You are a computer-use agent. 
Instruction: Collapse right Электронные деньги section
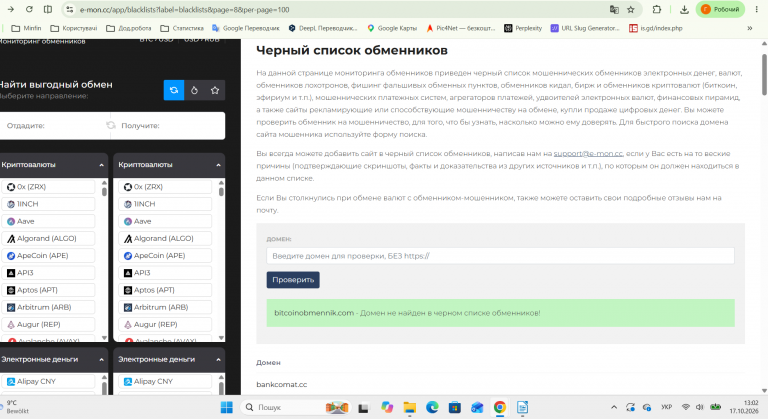tap(218, 360)
